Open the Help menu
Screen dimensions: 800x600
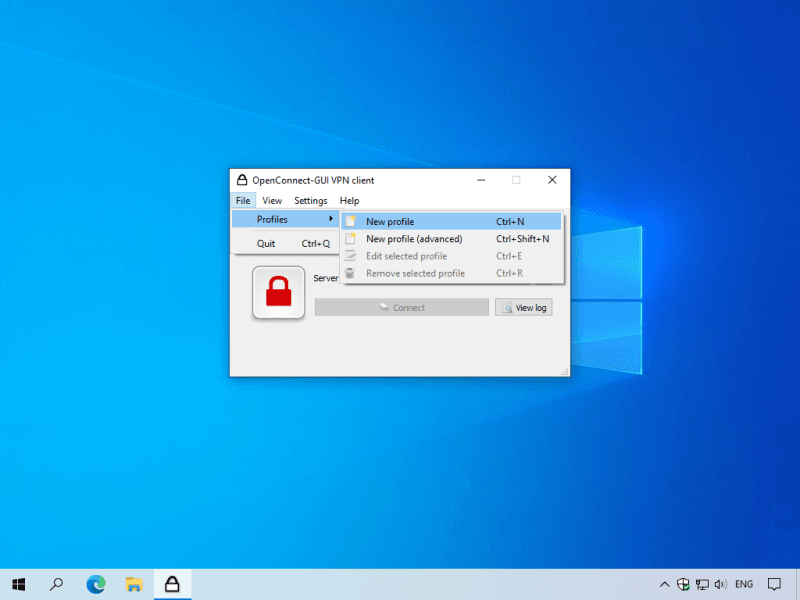click(x=349, y=201)
